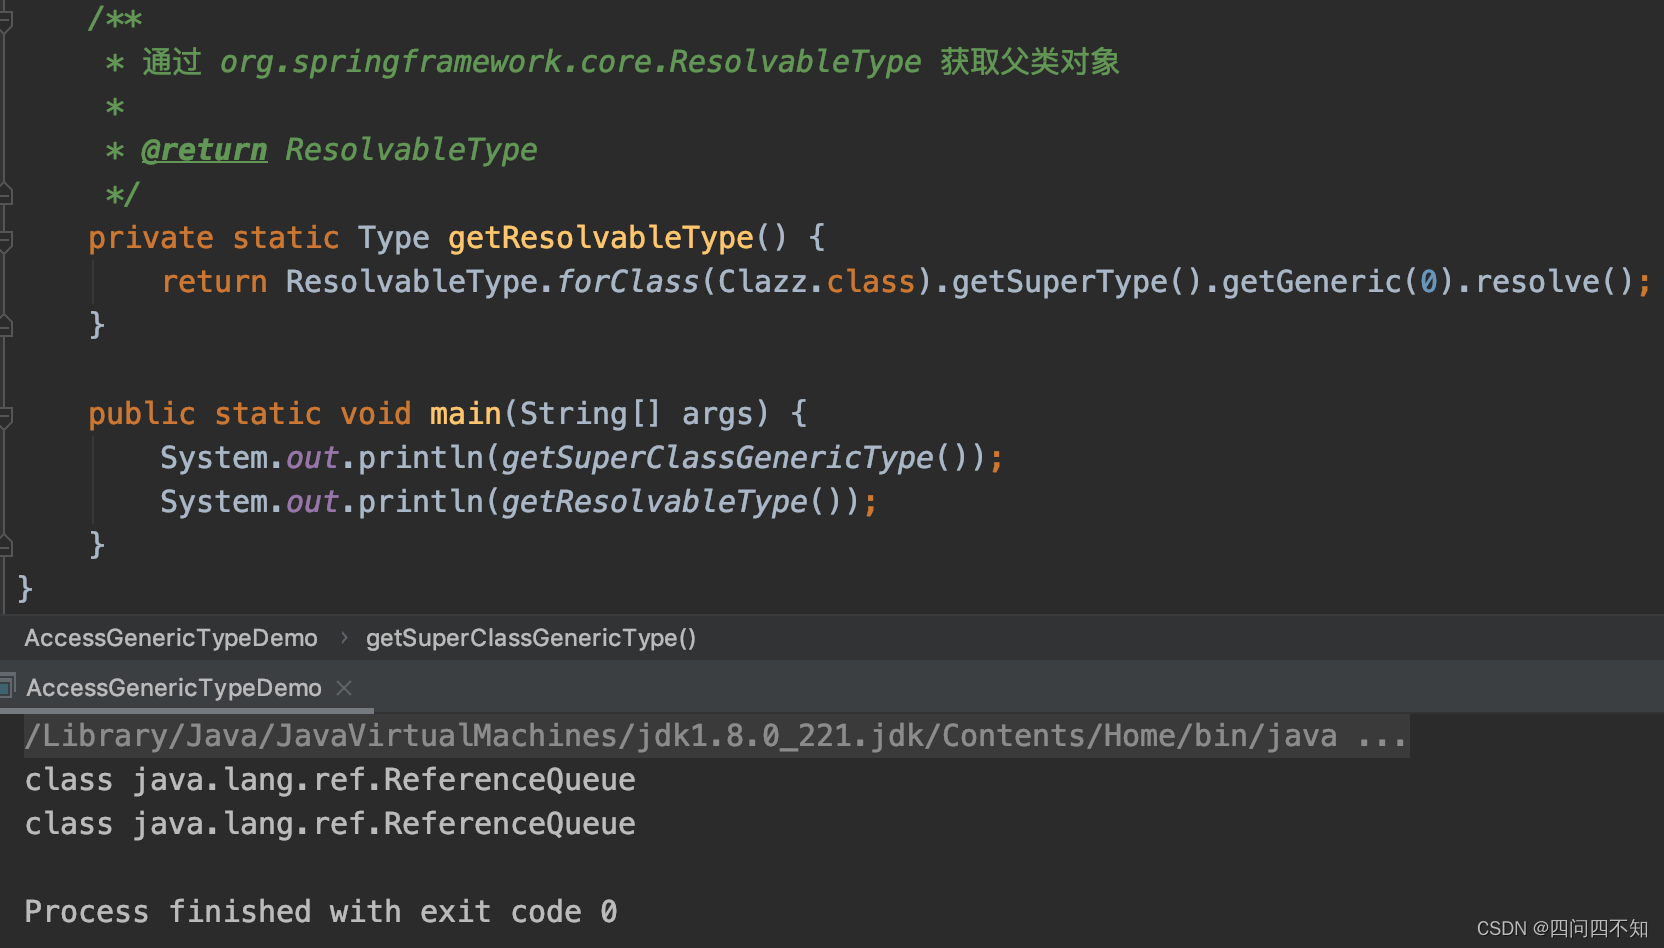This screenshot has height=948, width=1664.
Task: Switch to the AccessGenericTypeDemo run console tab
Action: (x=173, y=687)
